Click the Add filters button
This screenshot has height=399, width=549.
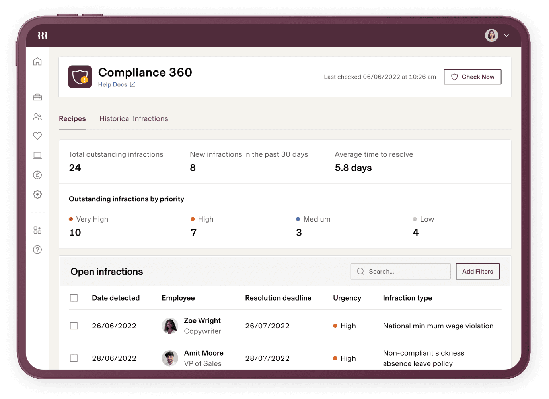pyautogui.click(x=478, y=272)
